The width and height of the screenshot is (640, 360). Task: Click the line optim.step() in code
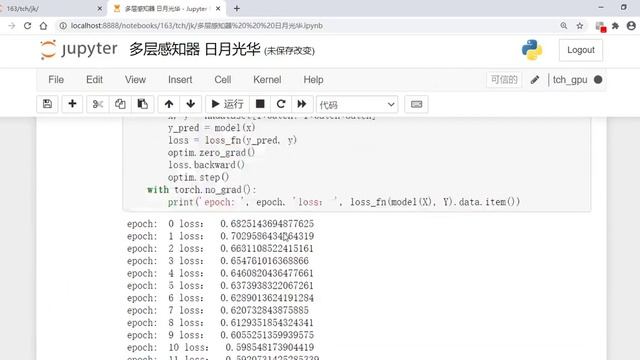pyautogui.click(x=198, y=177)
